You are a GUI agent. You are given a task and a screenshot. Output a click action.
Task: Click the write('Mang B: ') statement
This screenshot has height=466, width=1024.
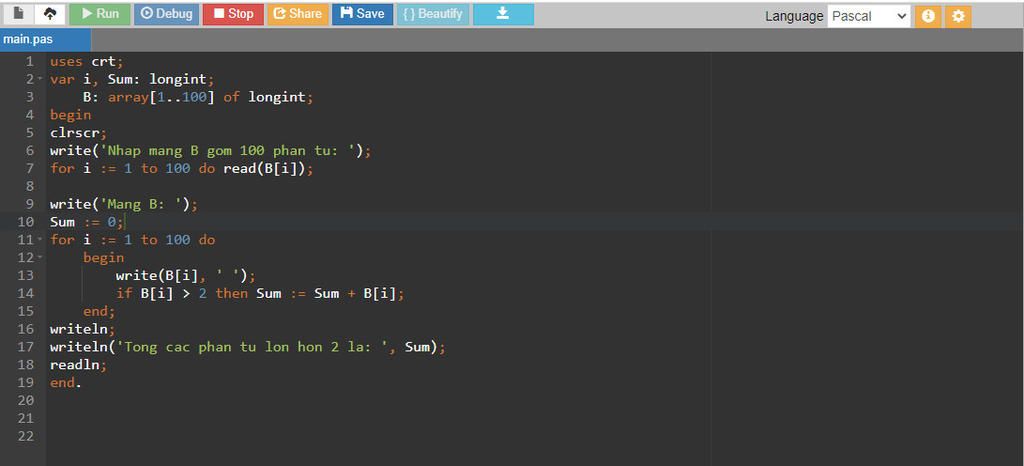coord(123,204)
